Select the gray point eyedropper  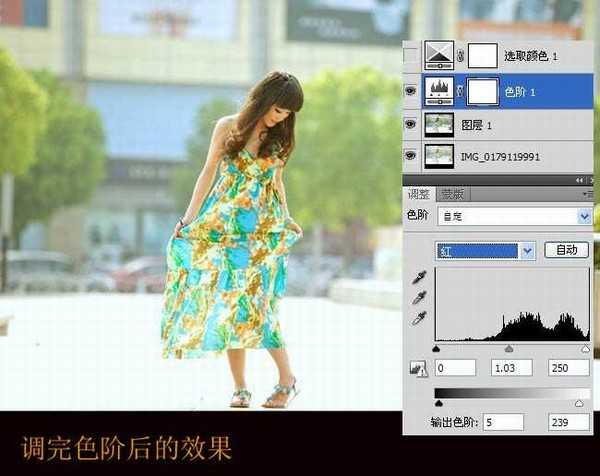[x=419, y=297]
